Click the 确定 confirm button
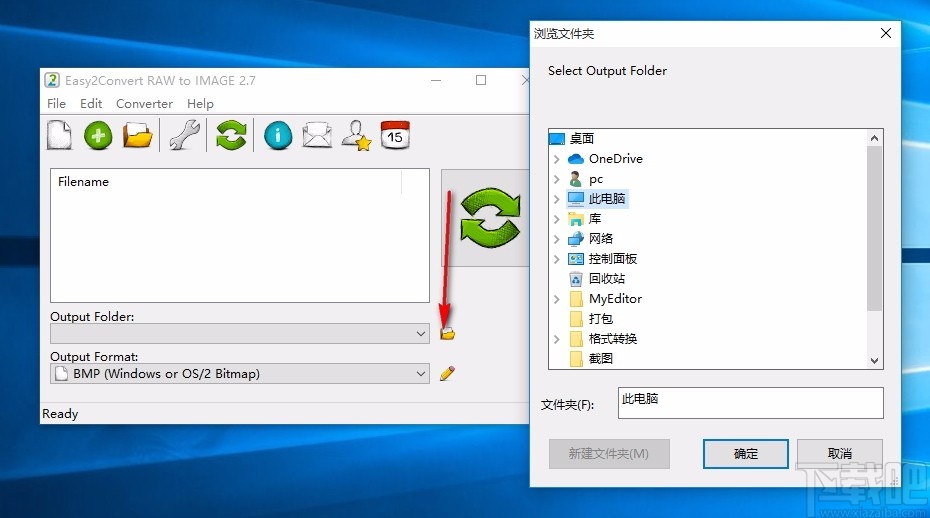 pyautogui.click(x=746, y=454)
